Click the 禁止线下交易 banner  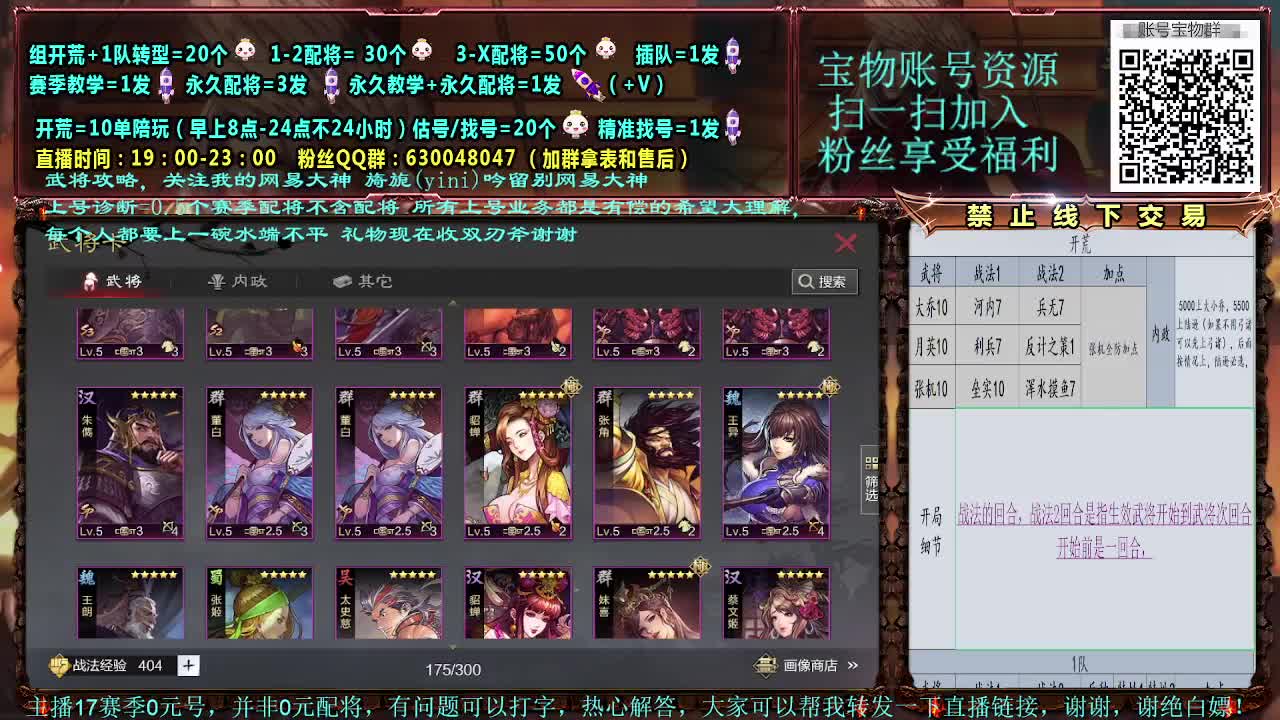(1085, 215)
